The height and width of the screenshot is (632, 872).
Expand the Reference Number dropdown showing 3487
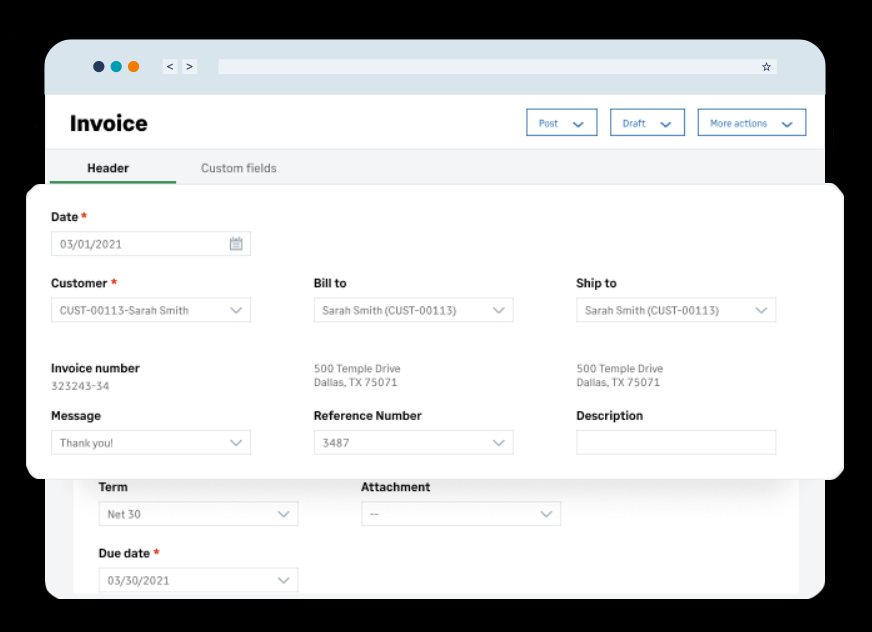pos(499,442)
